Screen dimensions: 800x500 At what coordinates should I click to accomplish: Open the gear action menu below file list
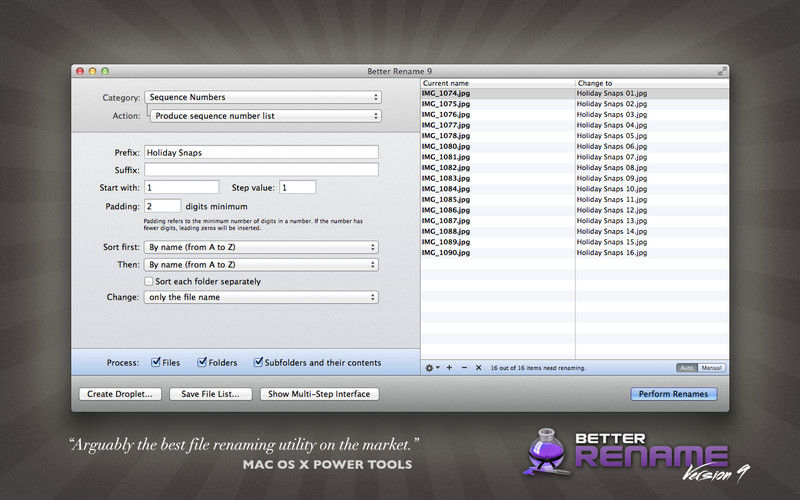tap(432, 367)
